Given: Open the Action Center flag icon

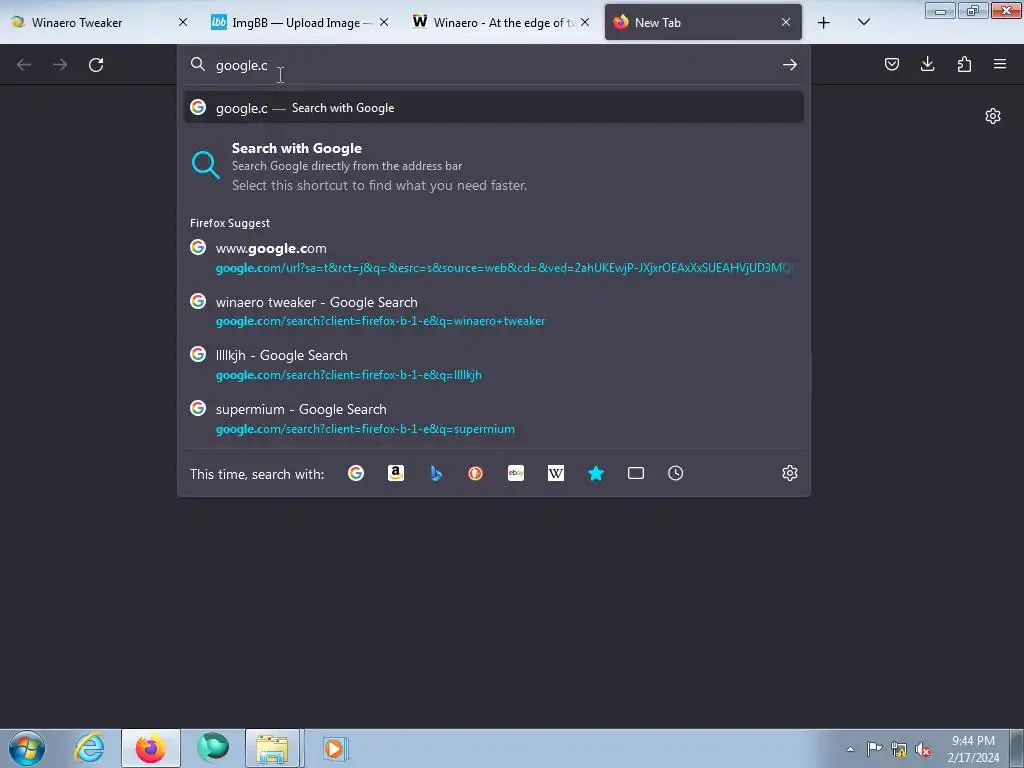Looking at the screenshot, I should pos(874,749).
